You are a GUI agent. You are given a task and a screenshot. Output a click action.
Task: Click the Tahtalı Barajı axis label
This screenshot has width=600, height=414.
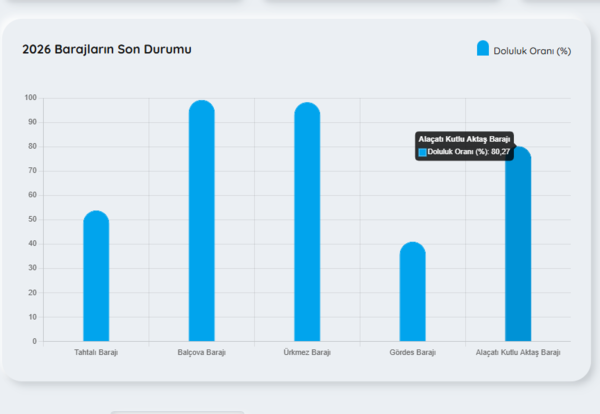[96, 353]
